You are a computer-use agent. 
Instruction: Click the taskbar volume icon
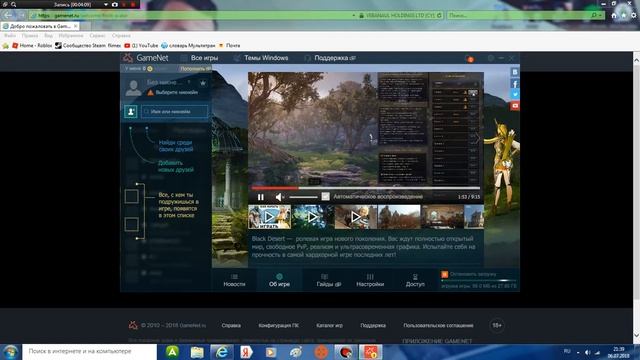point(587,352)
